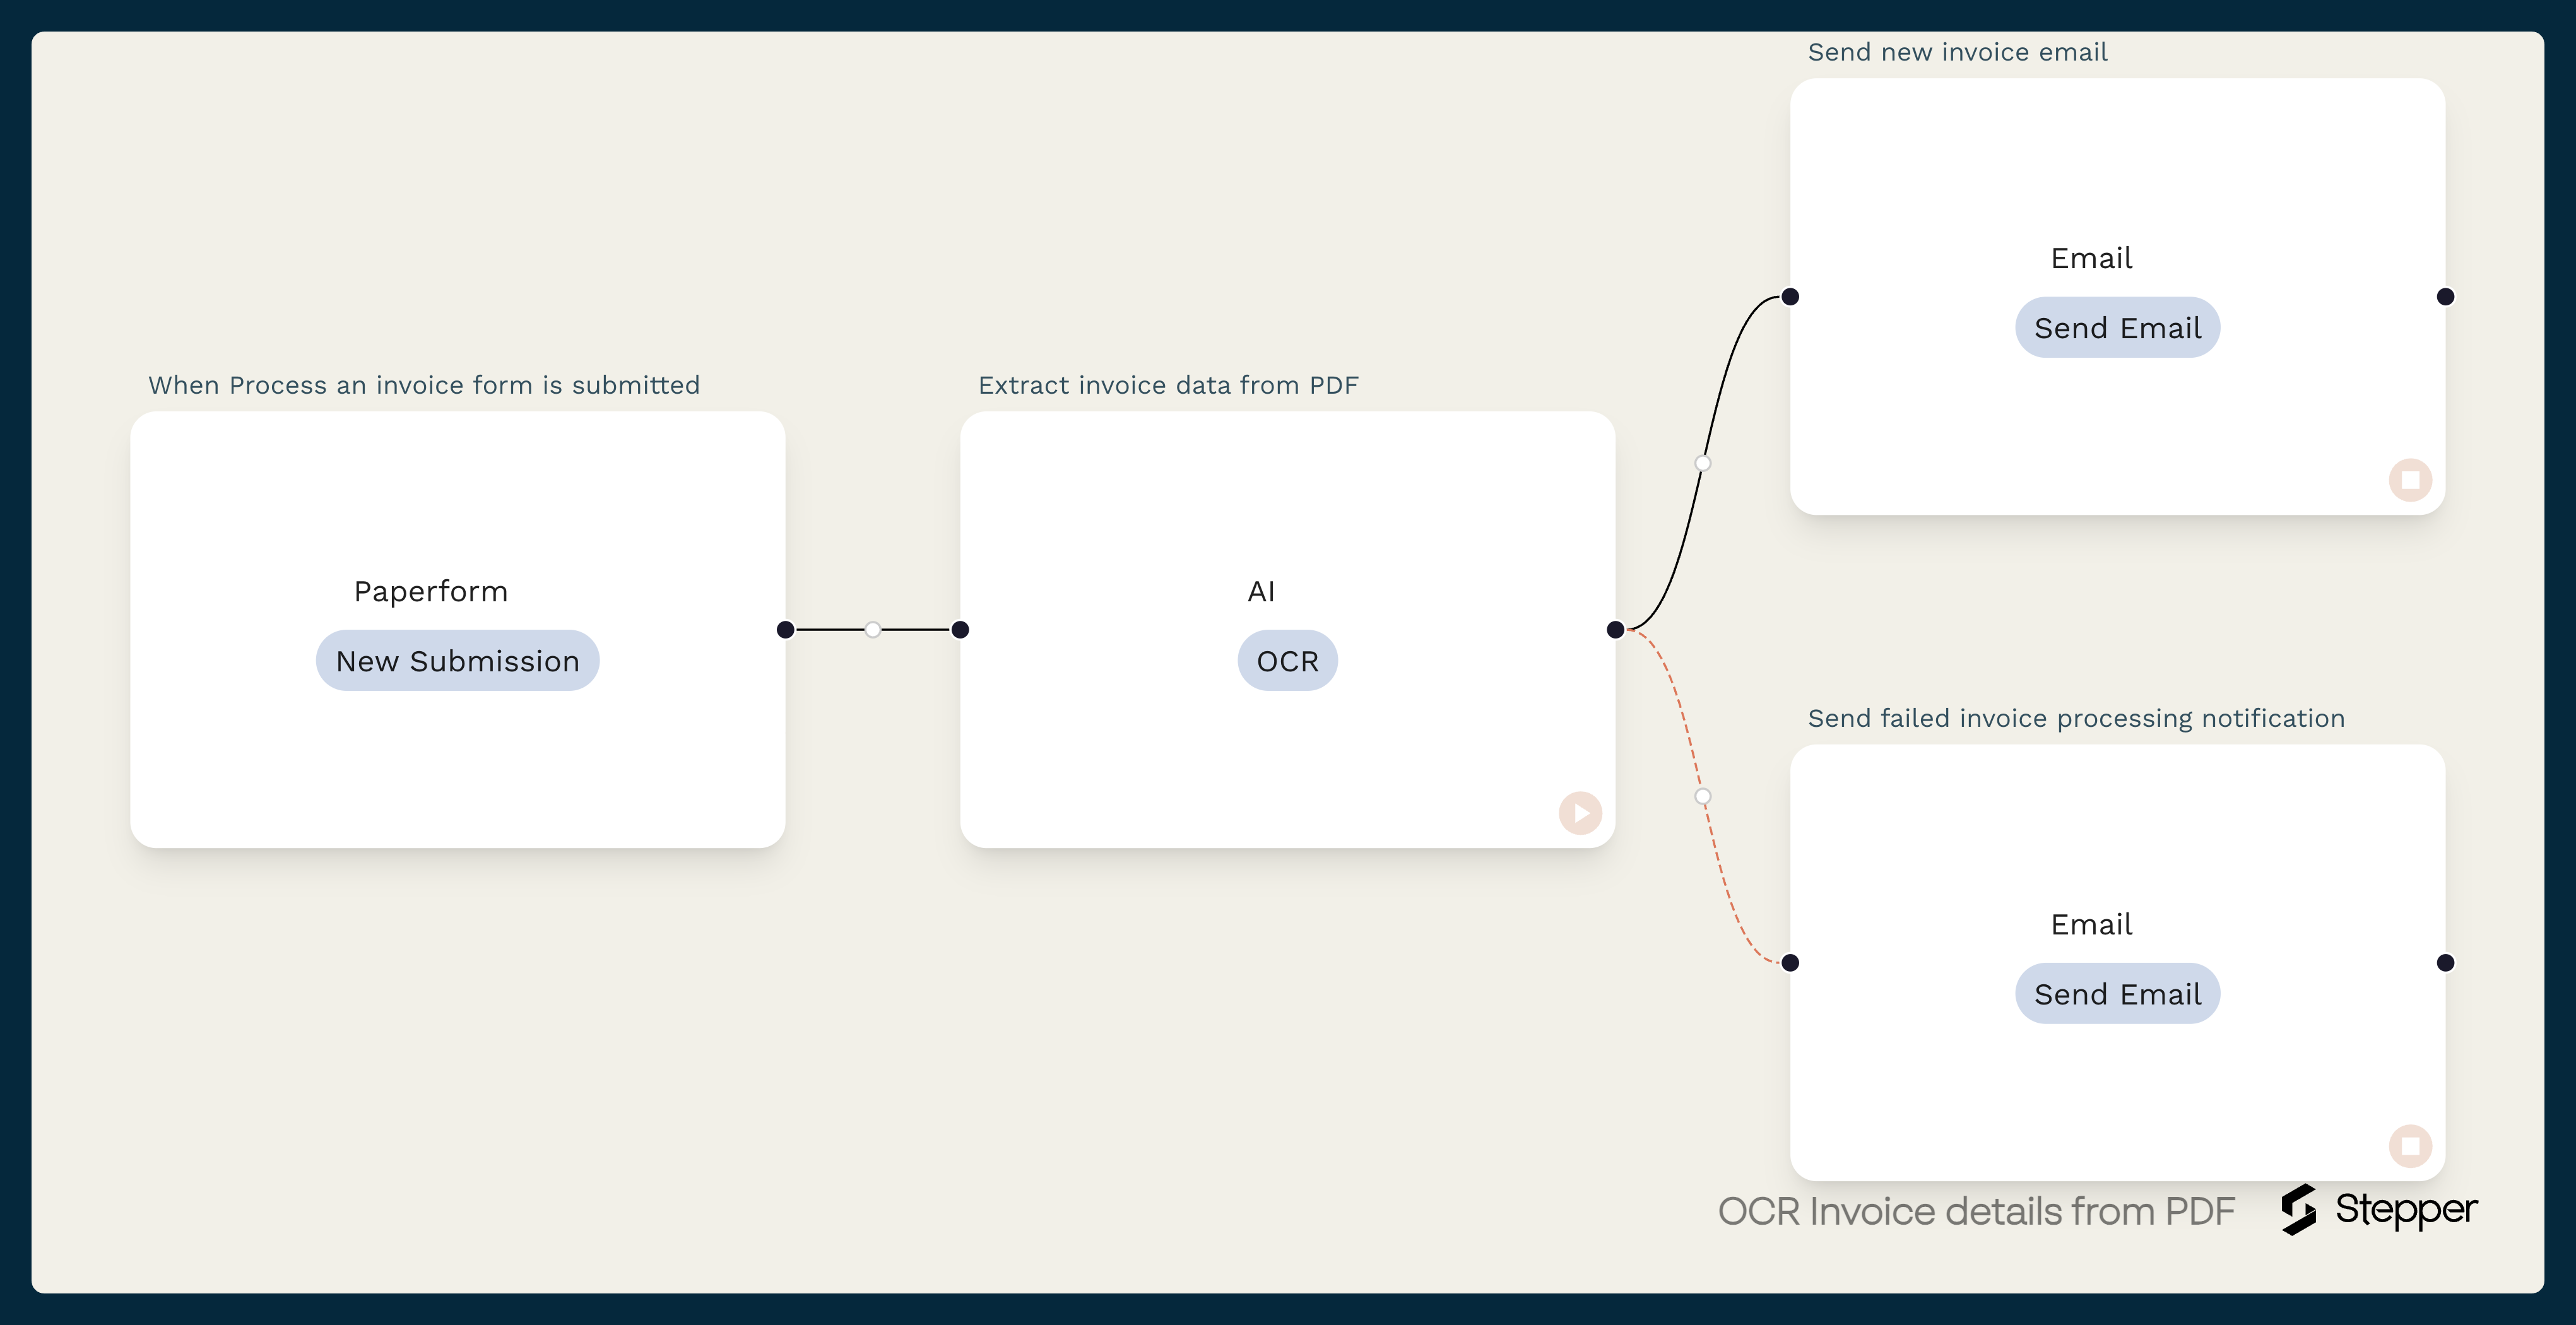This screenshot has height=1325, width=2576.
Task: Select the New Submission trigger pill
Action: (x=457, y=660)
